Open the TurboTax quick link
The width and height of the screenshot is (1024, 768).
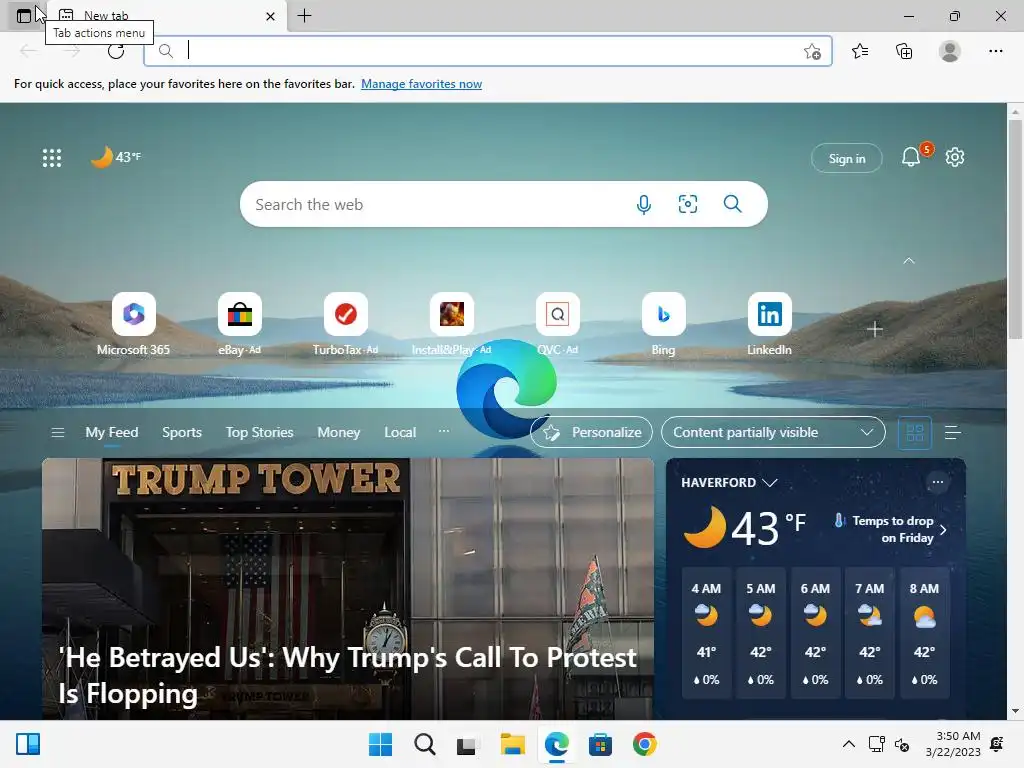[345, 324]
